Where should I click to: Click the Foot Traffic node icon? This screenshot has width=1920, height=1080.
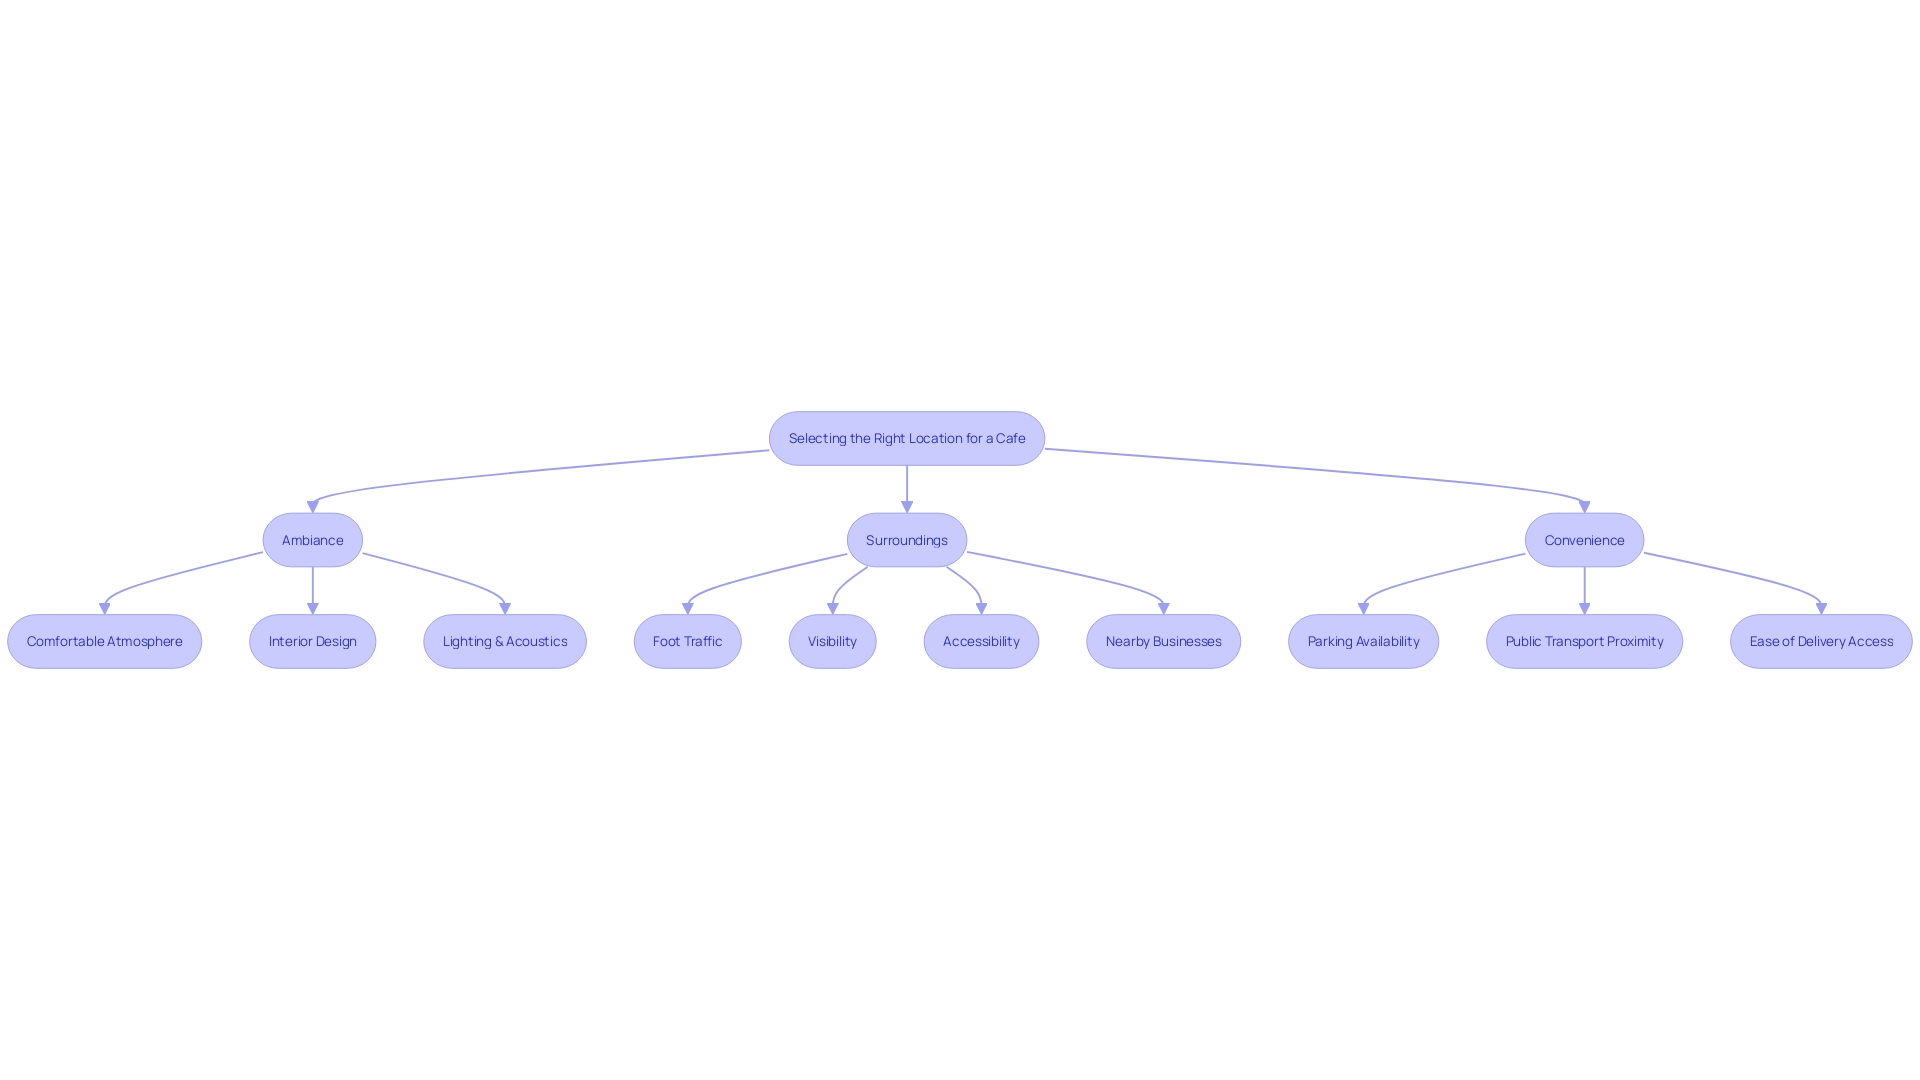[687, 641]
